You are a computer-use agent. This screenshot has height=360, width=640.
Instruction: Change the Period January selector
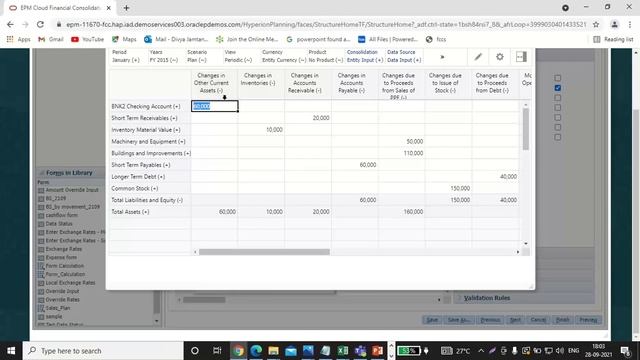[126, 56]
